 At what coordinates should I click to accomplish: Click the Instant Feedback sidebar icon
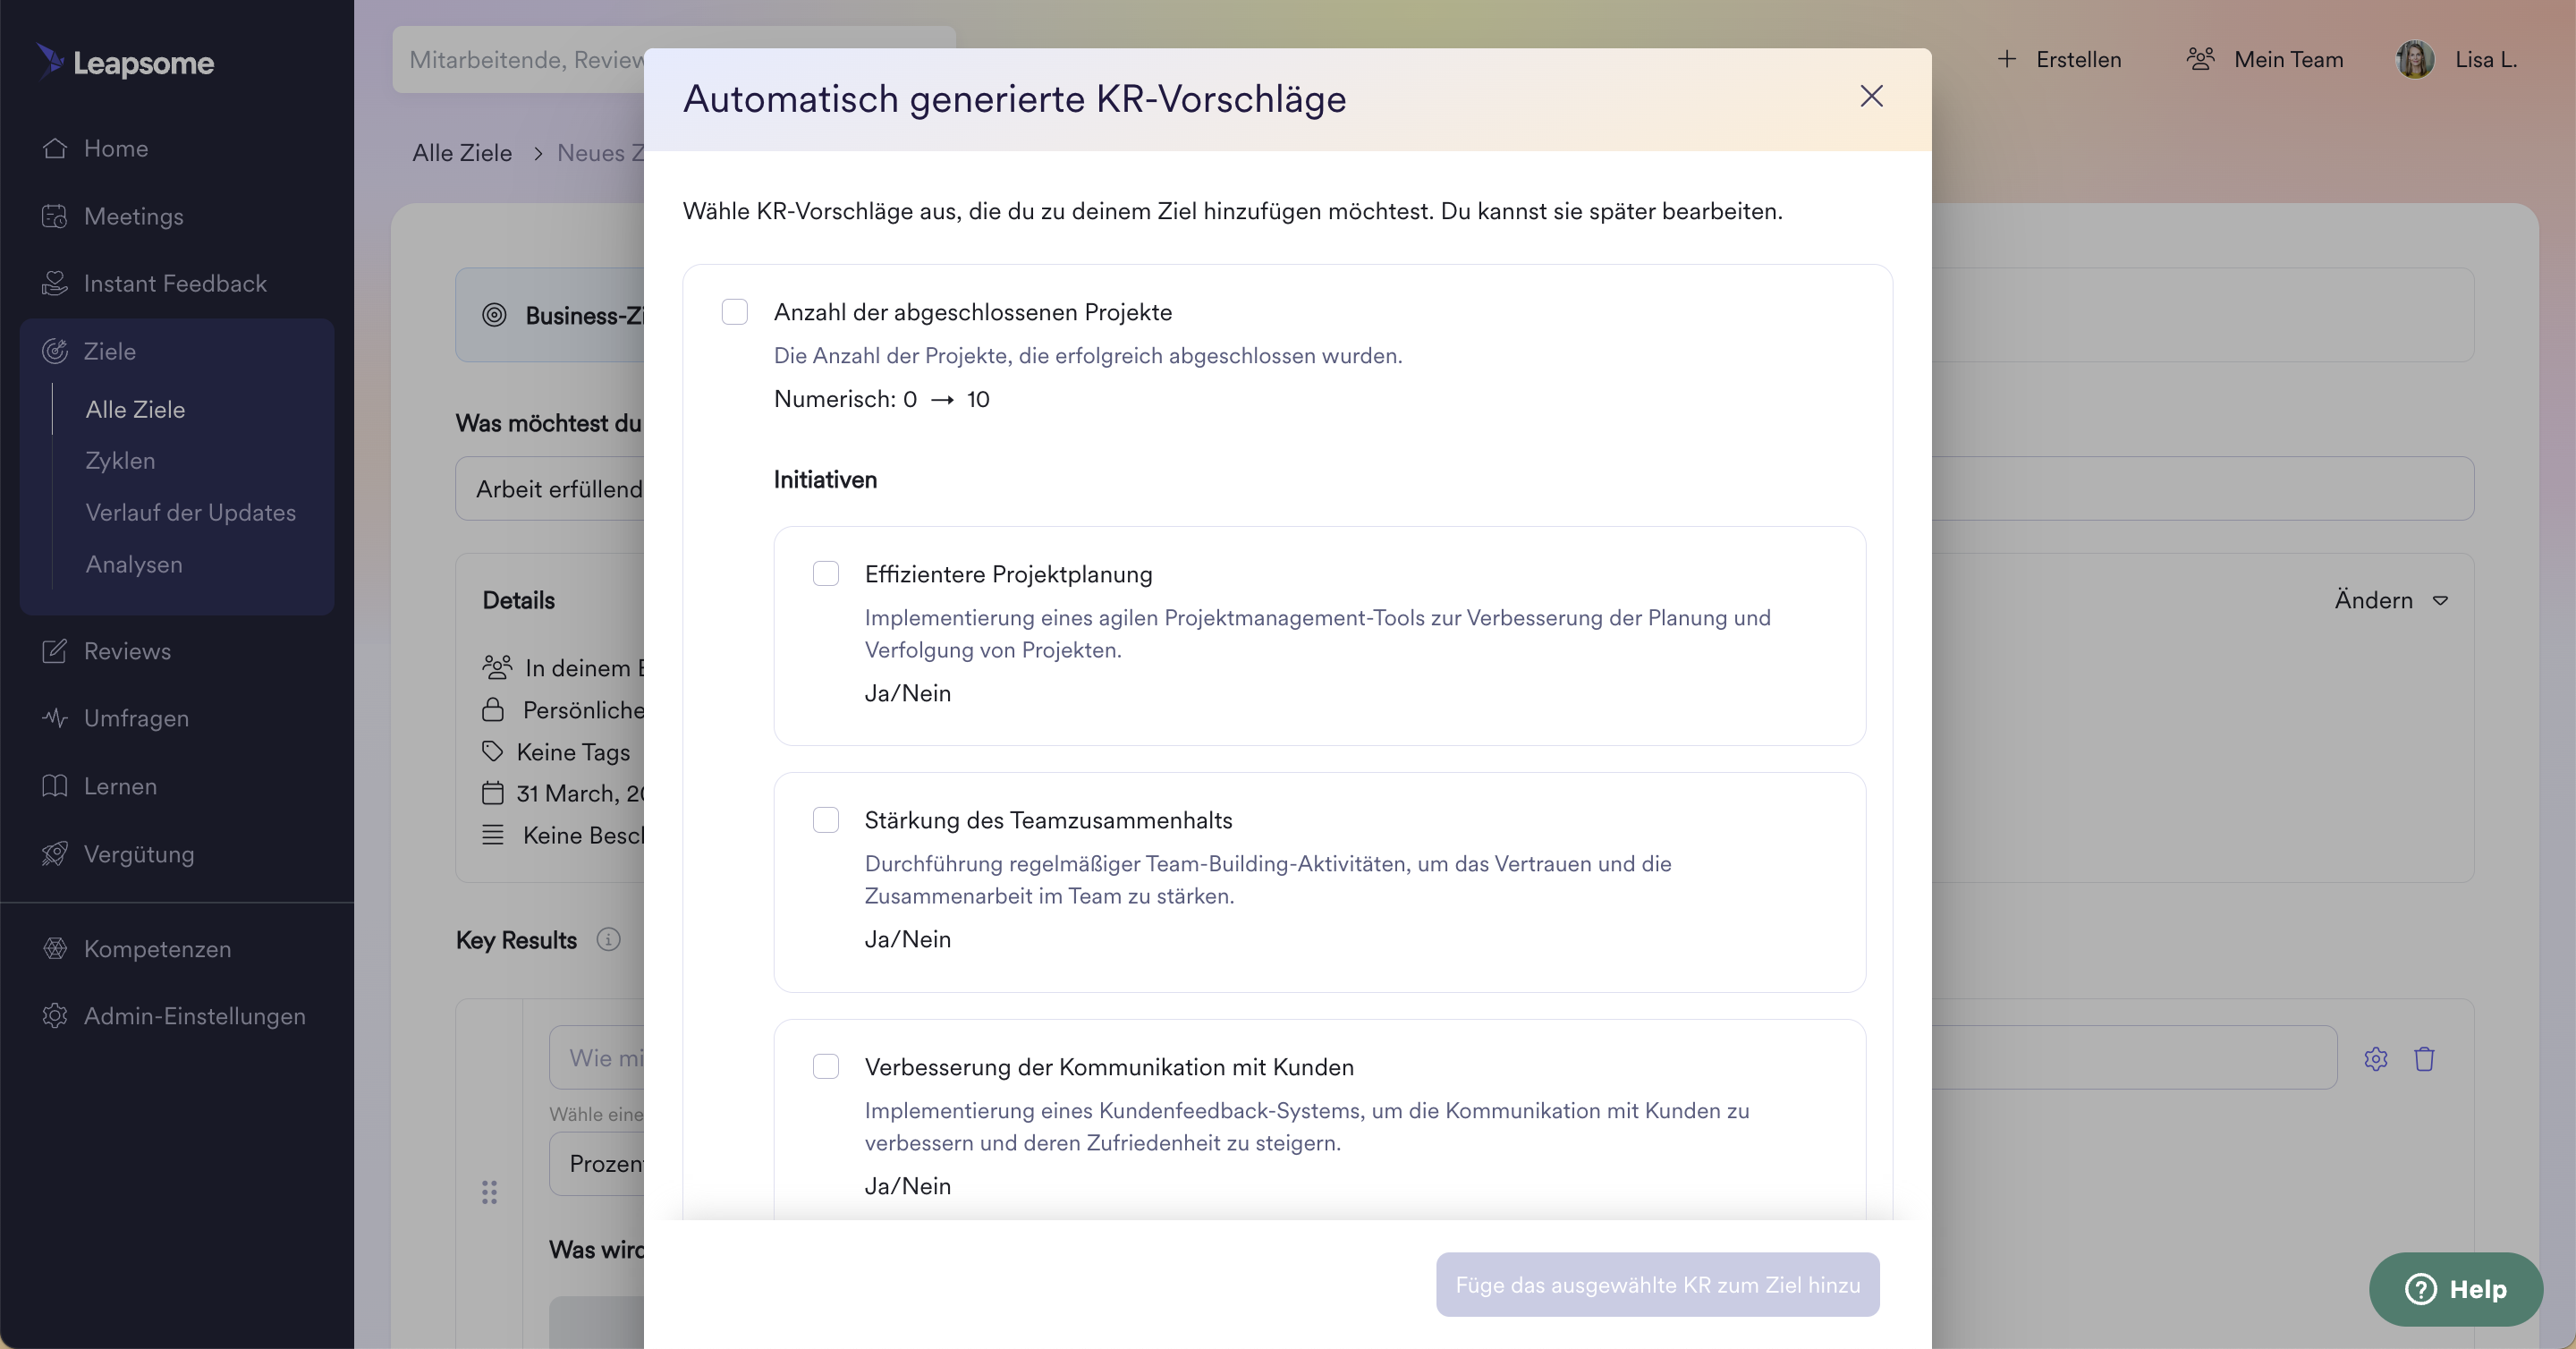coord(55,284)
